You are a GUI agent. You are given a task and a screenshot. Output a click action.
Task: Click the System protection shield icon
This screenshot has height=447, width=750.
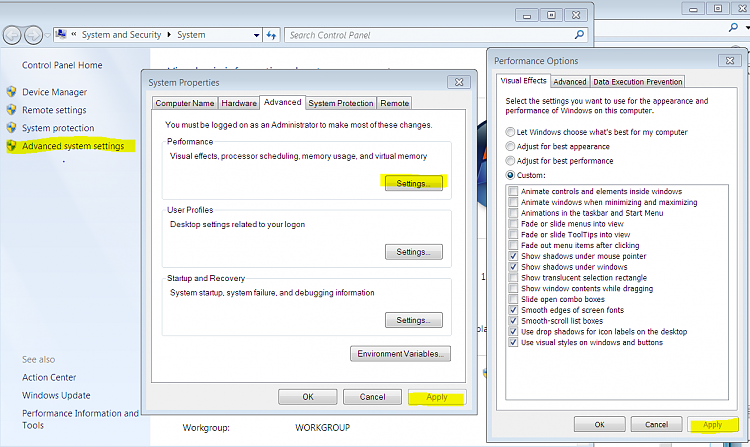pyautogui.click(x=12, y=128)
